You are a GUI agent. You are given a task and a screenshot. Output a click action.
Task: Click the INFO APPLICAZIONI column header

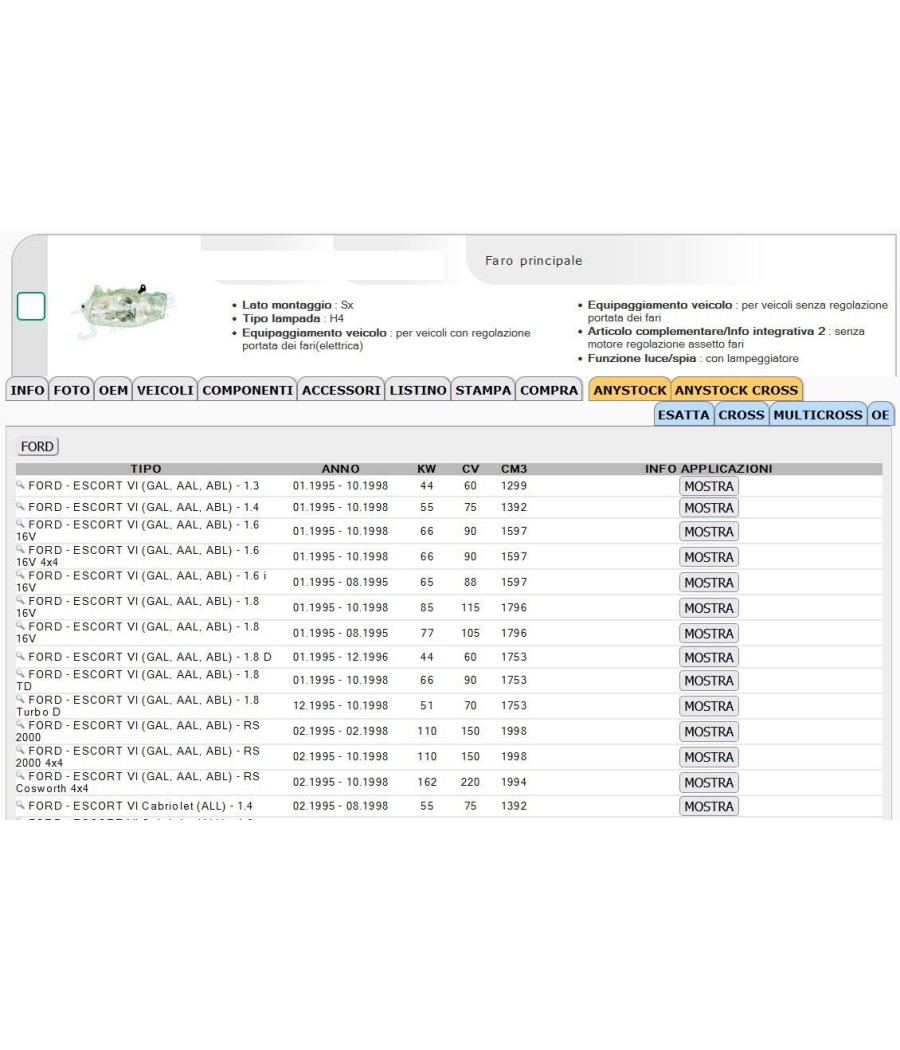coord(708,469)
